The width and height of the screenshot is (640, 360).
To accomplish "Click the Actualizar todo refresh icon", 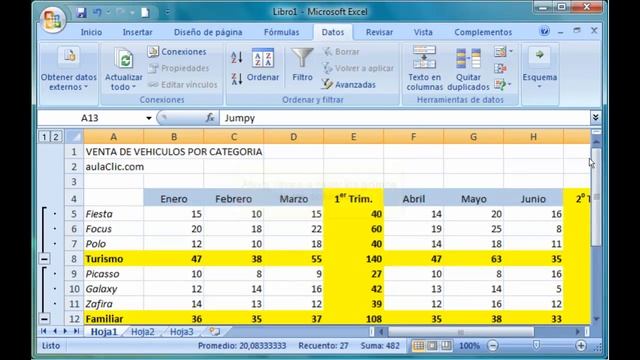I will pyautogui.click(x=123, y=59).
